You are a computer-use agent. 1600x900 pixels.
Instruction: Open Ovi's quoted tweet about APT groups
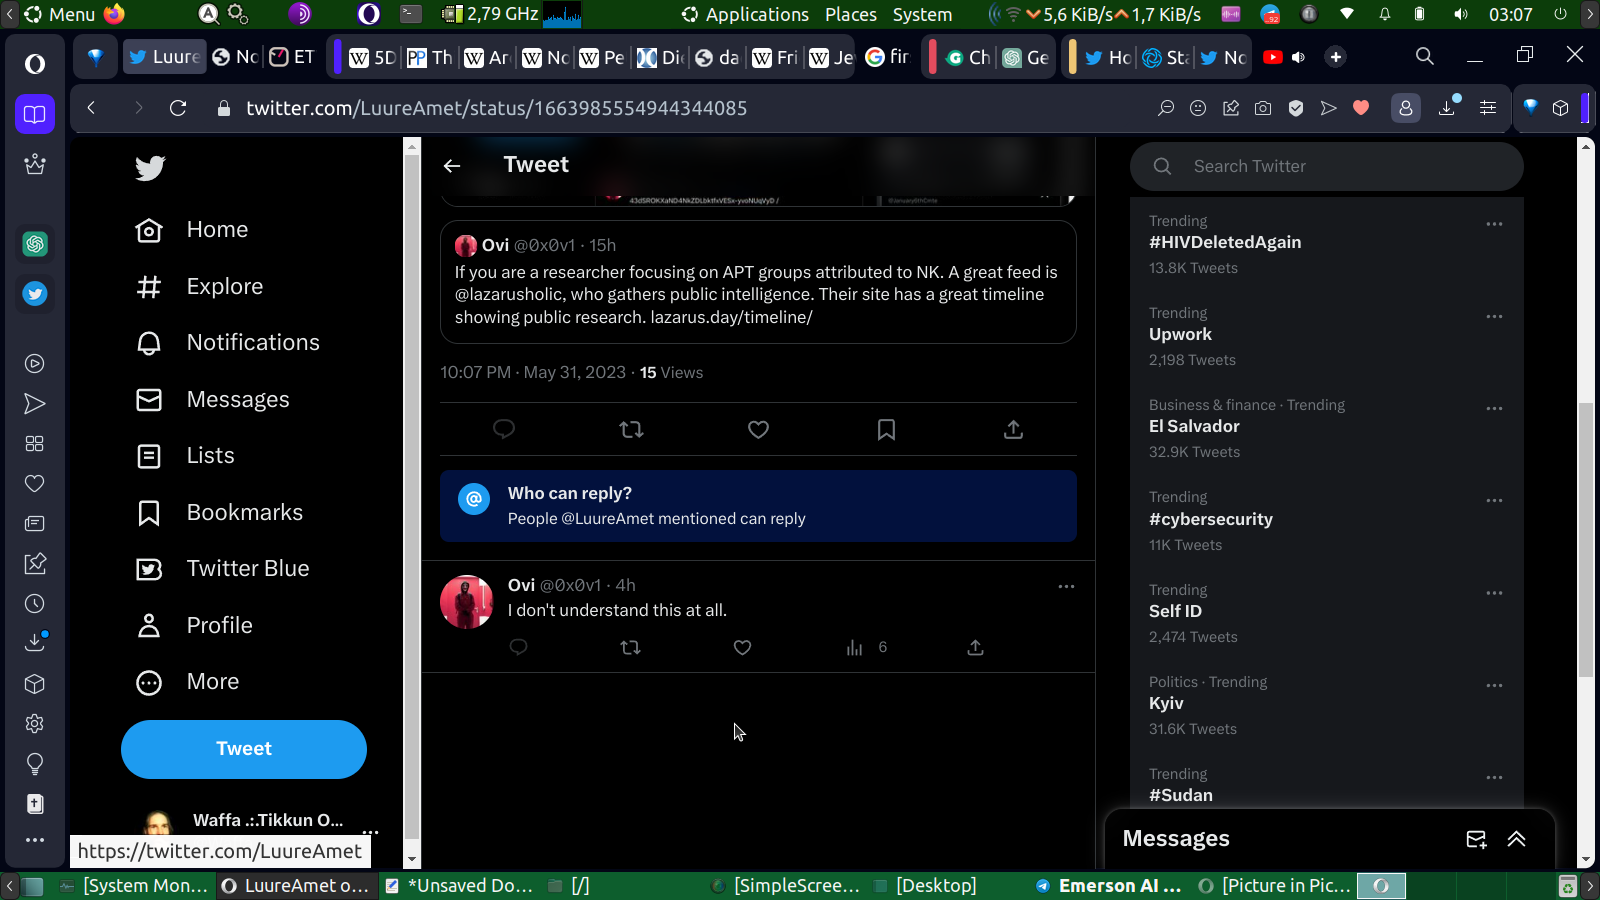point(758,282)
